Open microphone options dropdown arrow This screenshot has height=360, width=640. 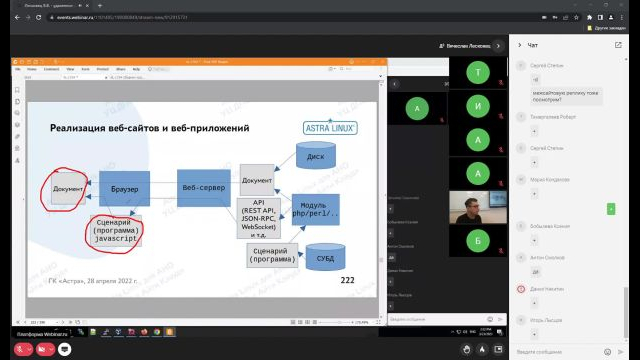point(29,349)
